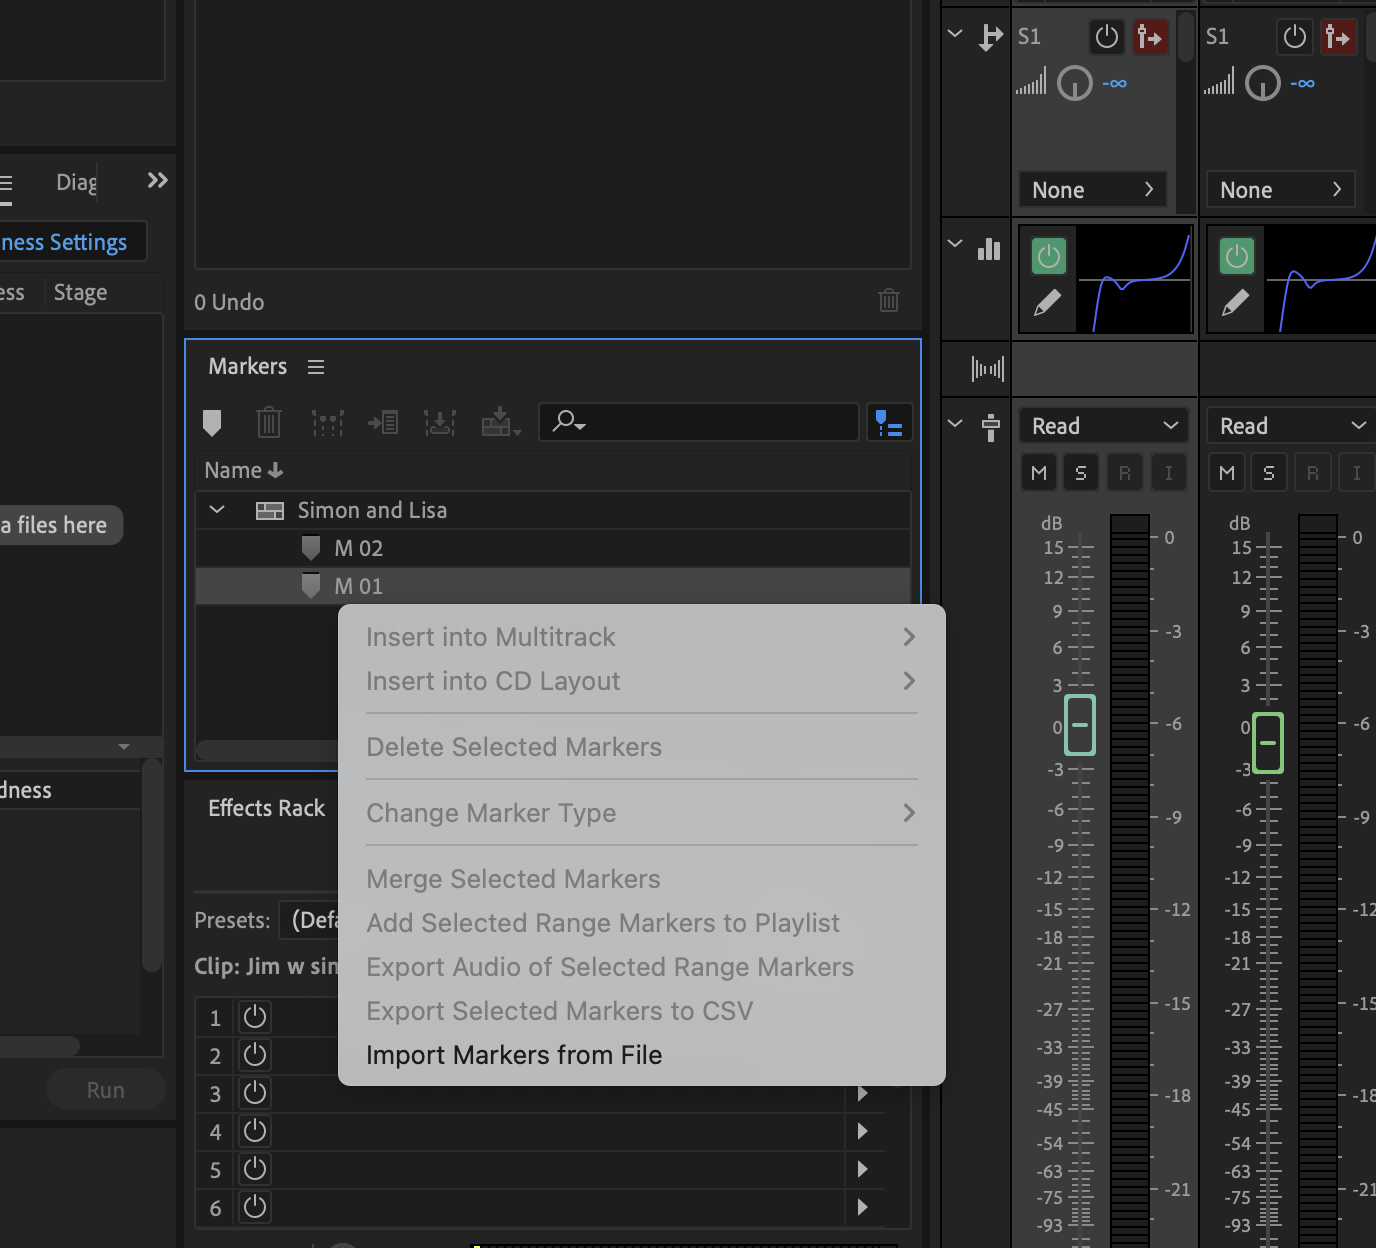Toggle power on effects rack slot 1
The image size is (1376, 1248).
[x=254, y=1017]
